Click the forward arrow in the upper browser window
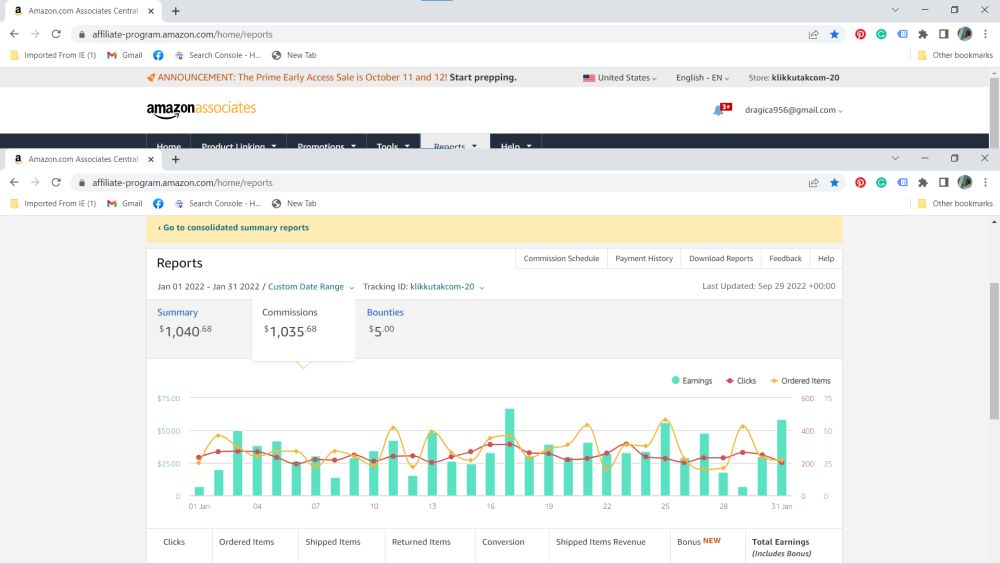 coord(35,34)
